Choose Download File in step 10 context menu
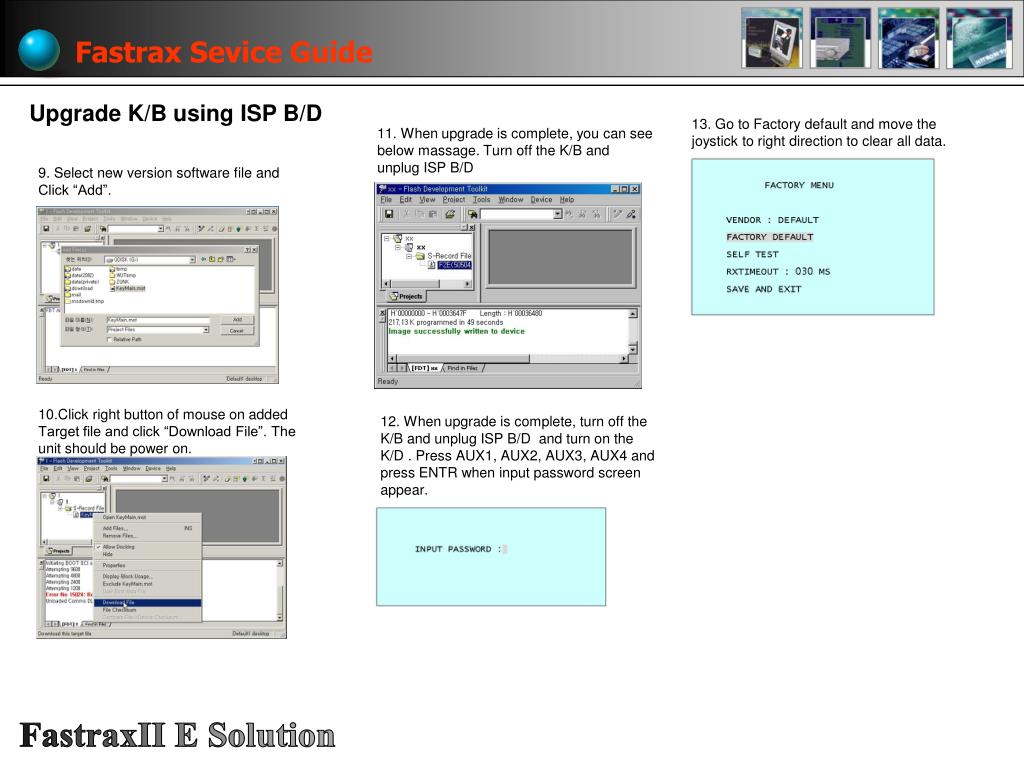Image resolution: width=1024 pixels, height=768 pixels. 148,603
